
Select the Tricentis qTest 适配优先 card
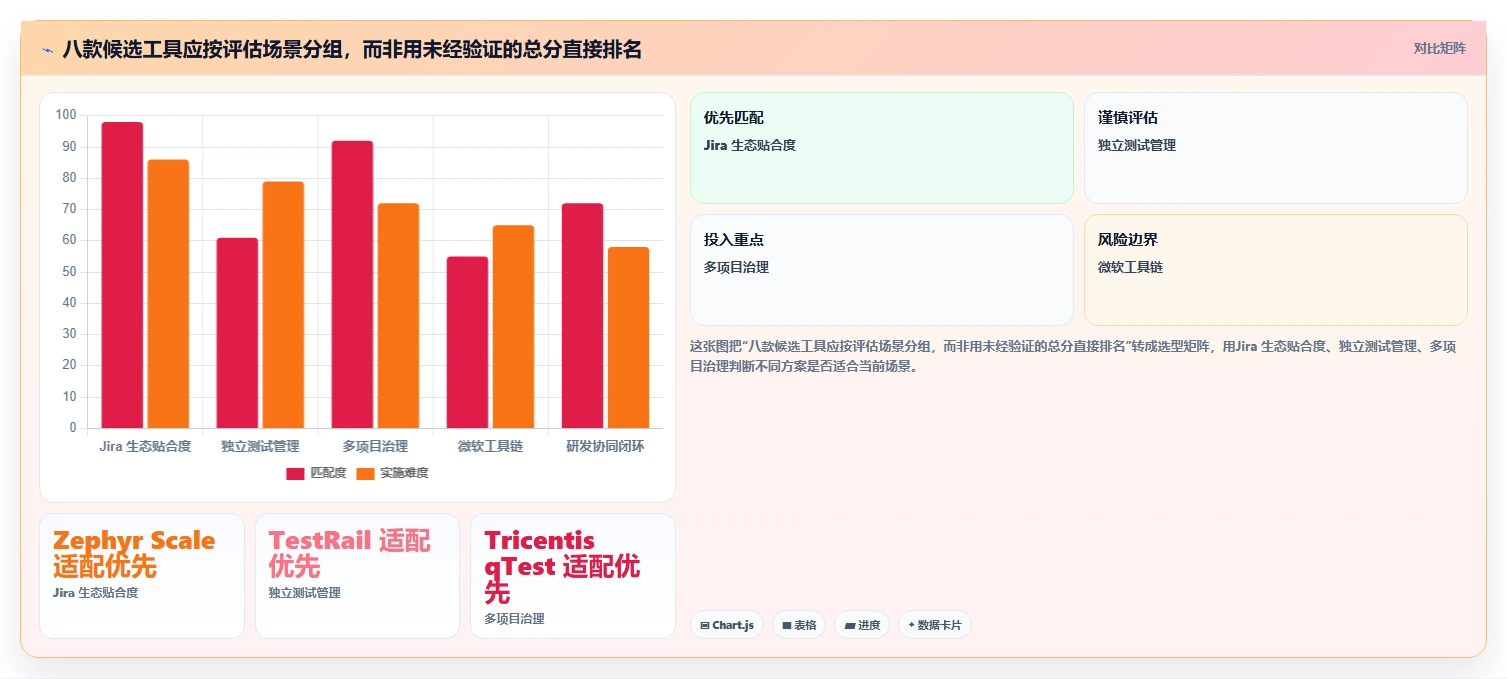point(572,576)
